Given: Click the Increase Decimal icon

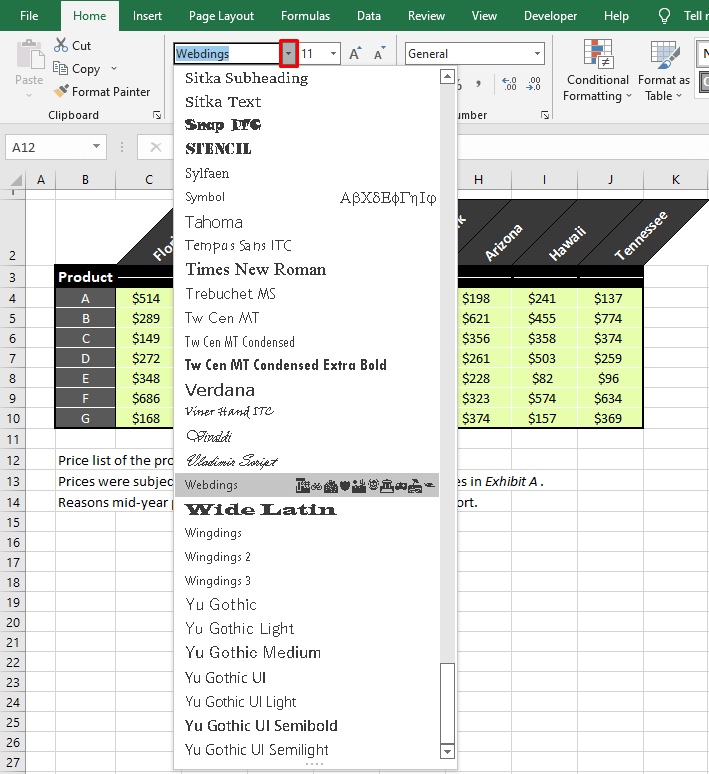Looking at the screenshot, I should click(x=509, y=83).
